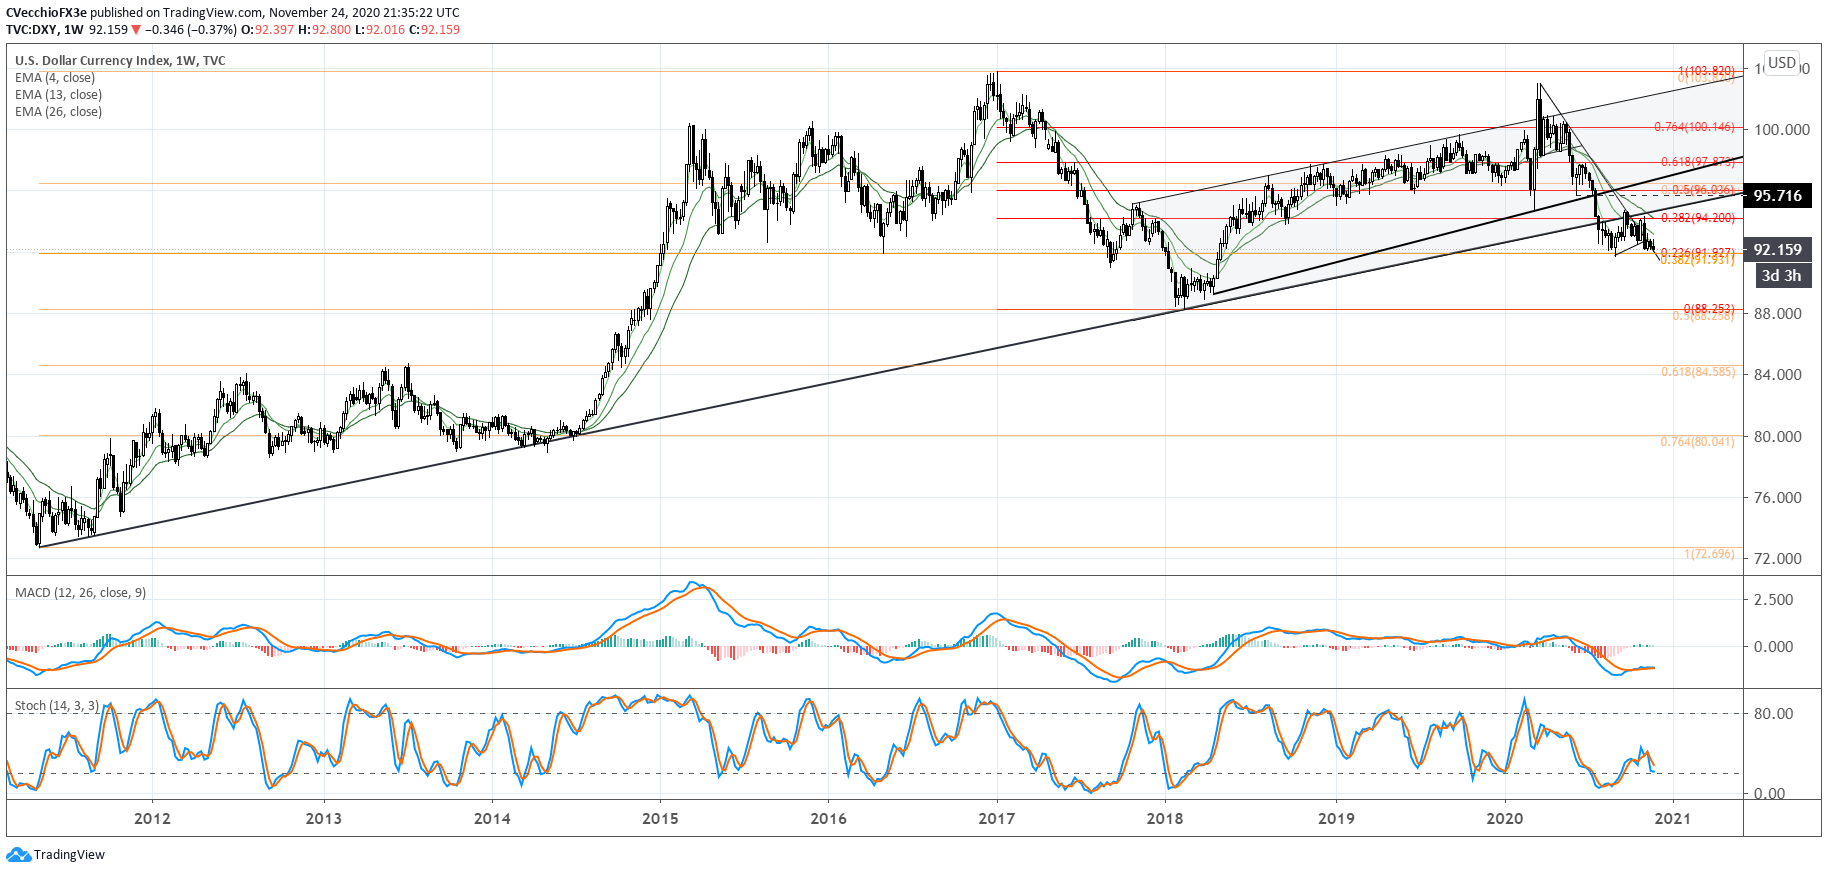1828x873 pixels.
Task: Click the TradingView logo icon
Action: 18,854
